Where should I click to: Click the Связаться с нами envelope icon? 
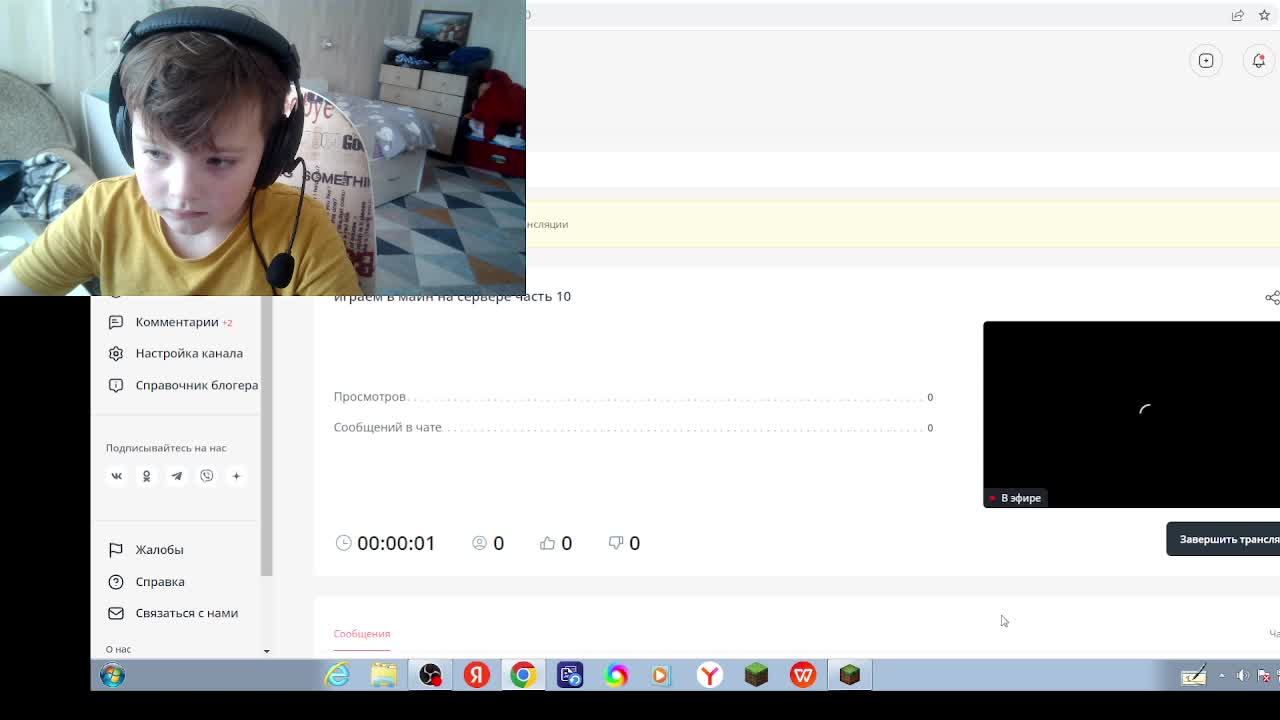(x=116, y=613)
